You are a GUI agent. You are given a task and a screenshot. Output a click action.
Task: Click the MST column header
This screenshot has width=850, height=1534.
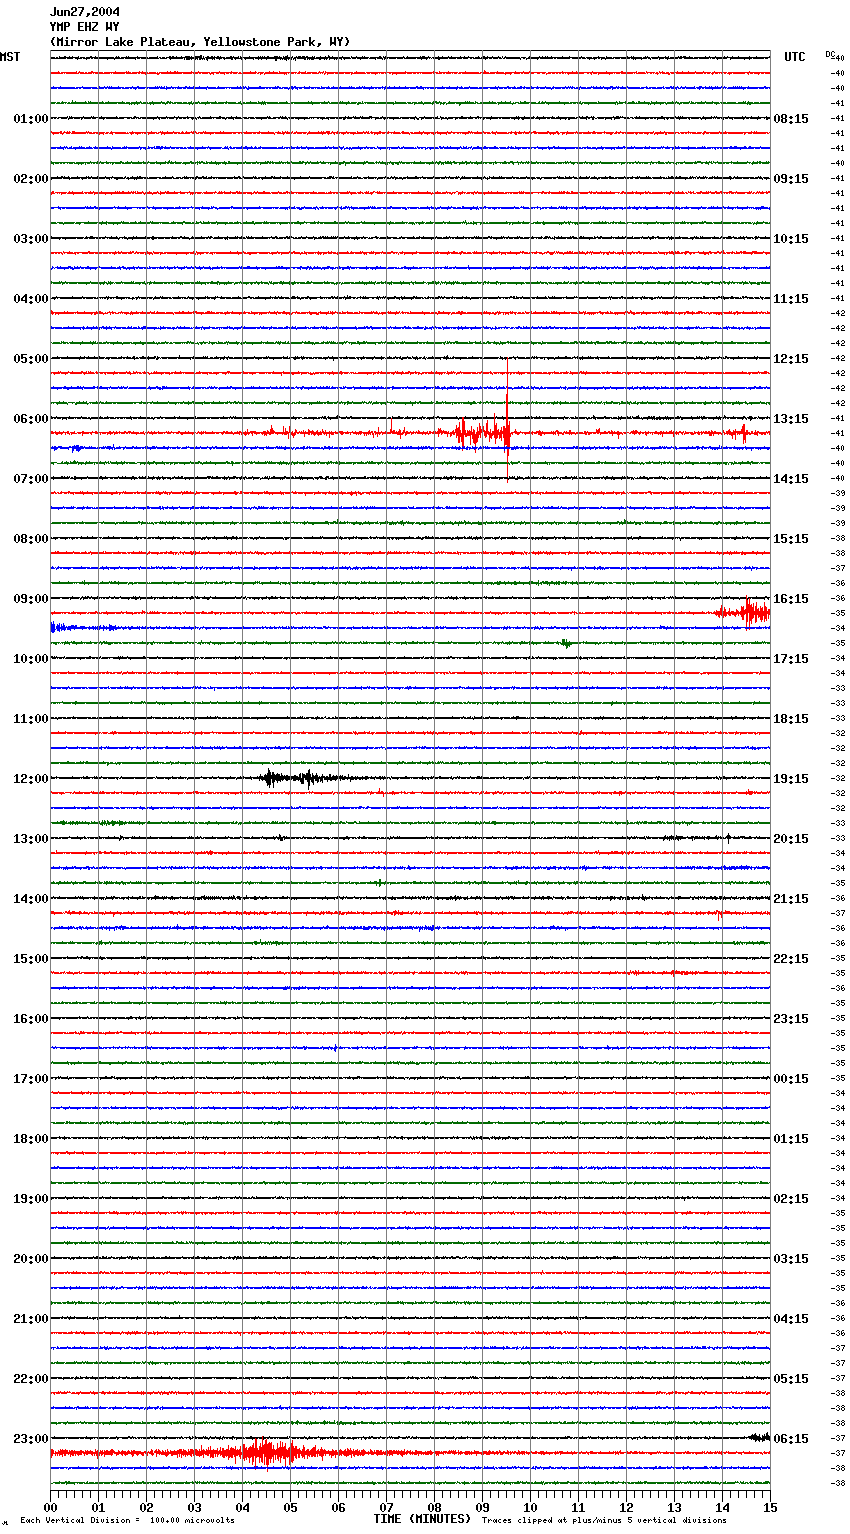click(10, 57)
